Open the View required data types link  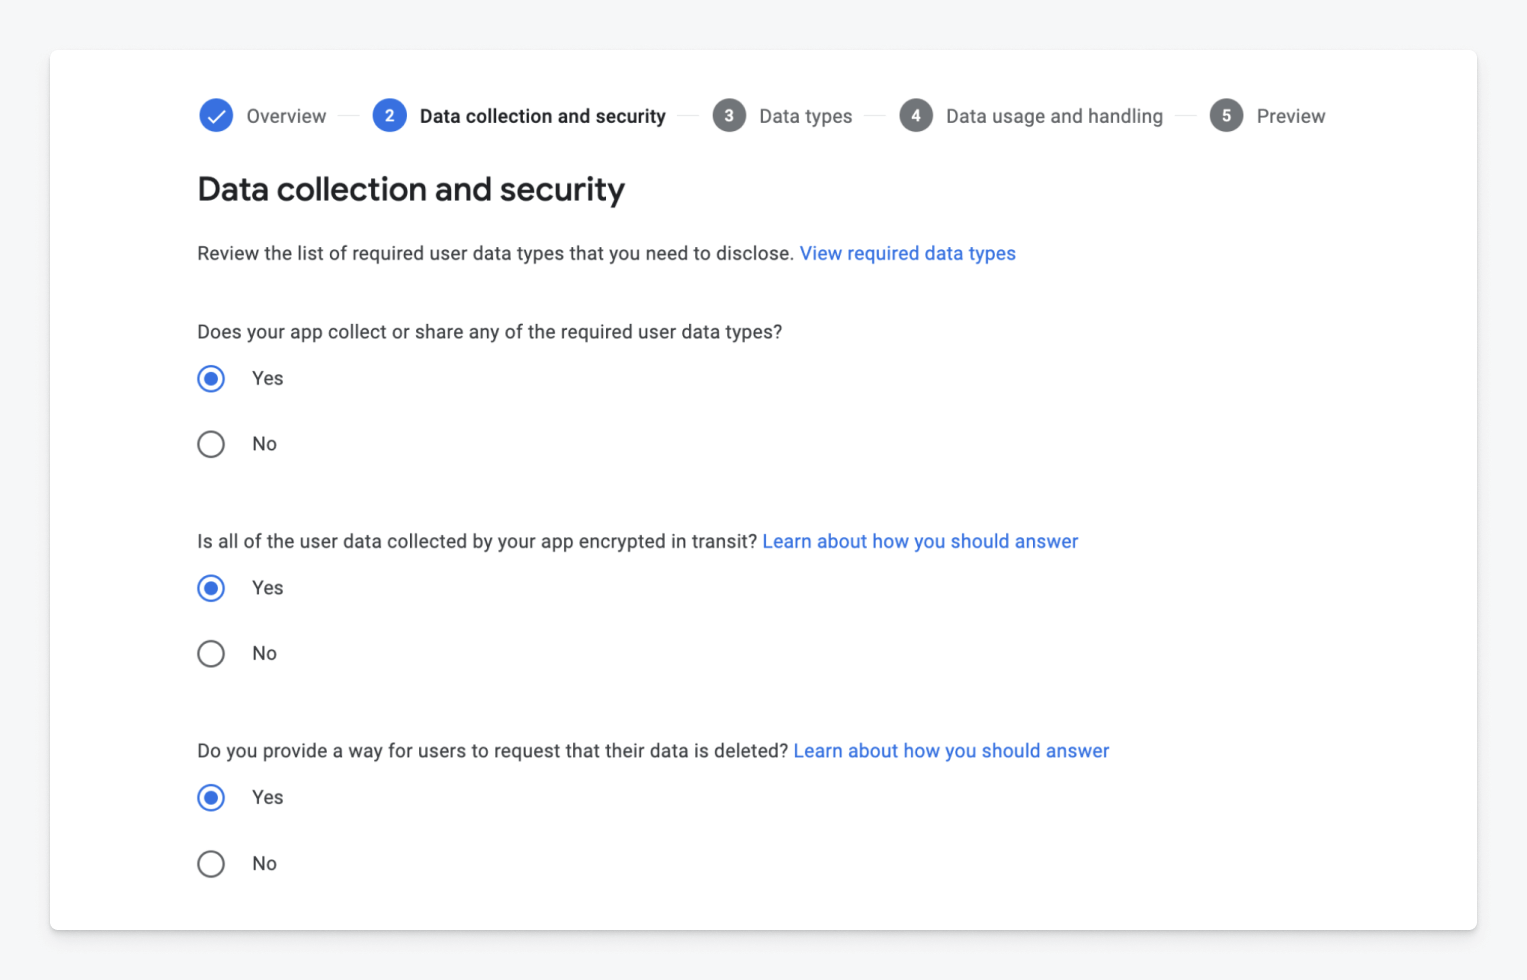pos(907,253)
